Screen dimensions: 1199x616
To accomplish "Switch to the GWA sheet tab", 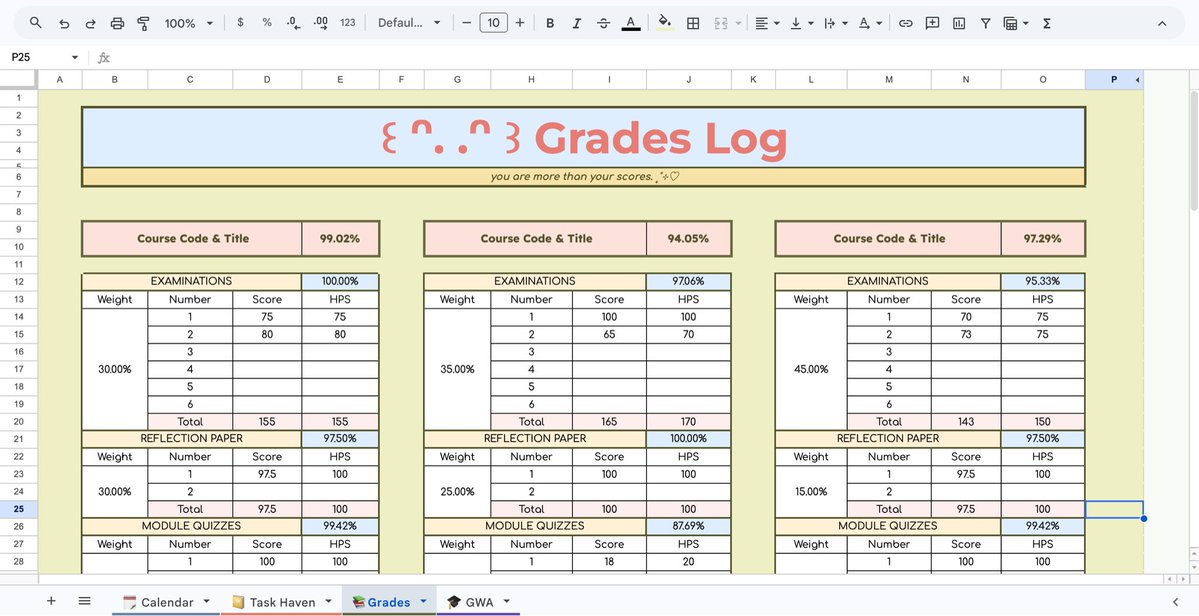I will (x=479, y=602).
